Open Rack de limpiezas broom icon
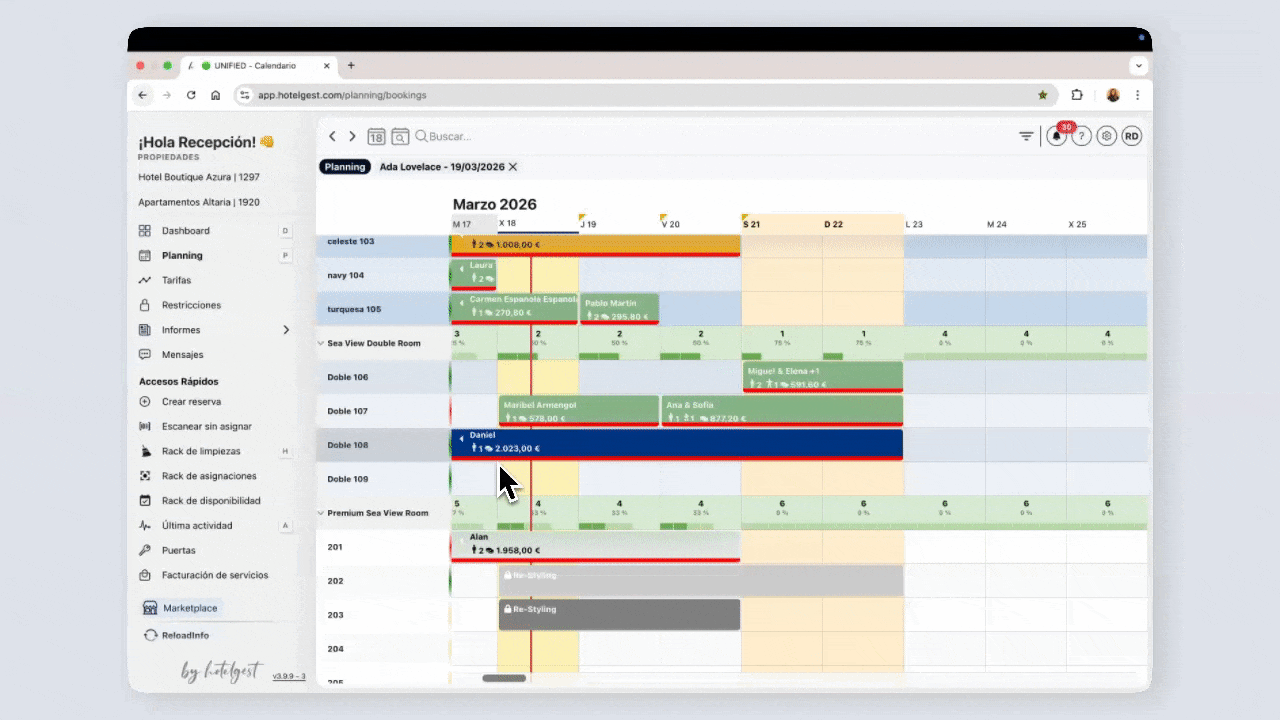The image size is (1280, 720). 145,451
